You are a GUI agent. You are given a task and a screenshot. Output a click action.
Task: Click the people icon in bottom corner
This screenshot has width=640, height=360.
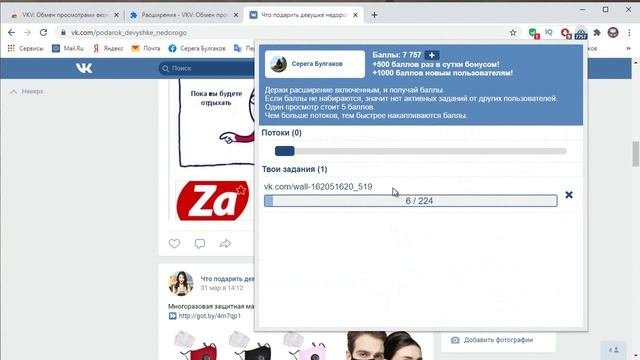(x=613, y=350)
